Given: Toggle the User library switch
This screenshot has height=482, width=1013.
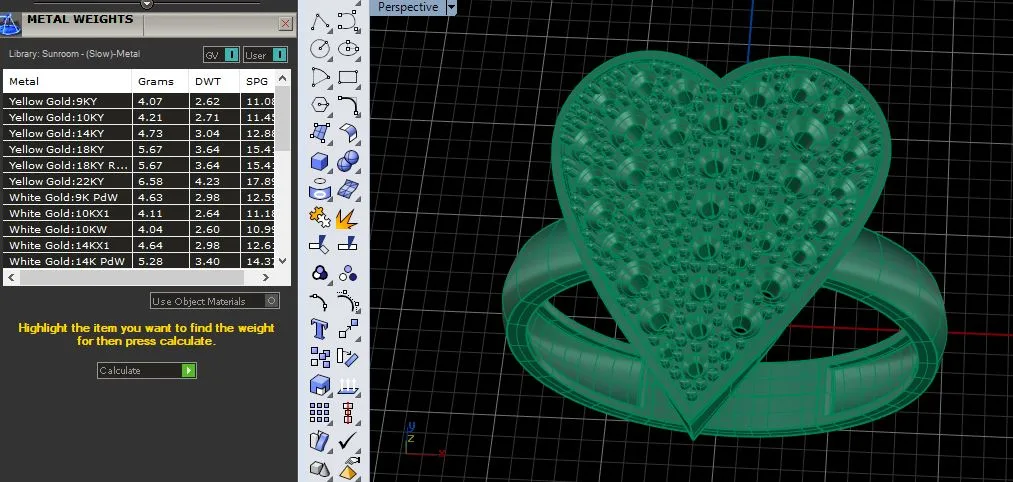Looking at the screenshot, I should [x=266, y=55].
